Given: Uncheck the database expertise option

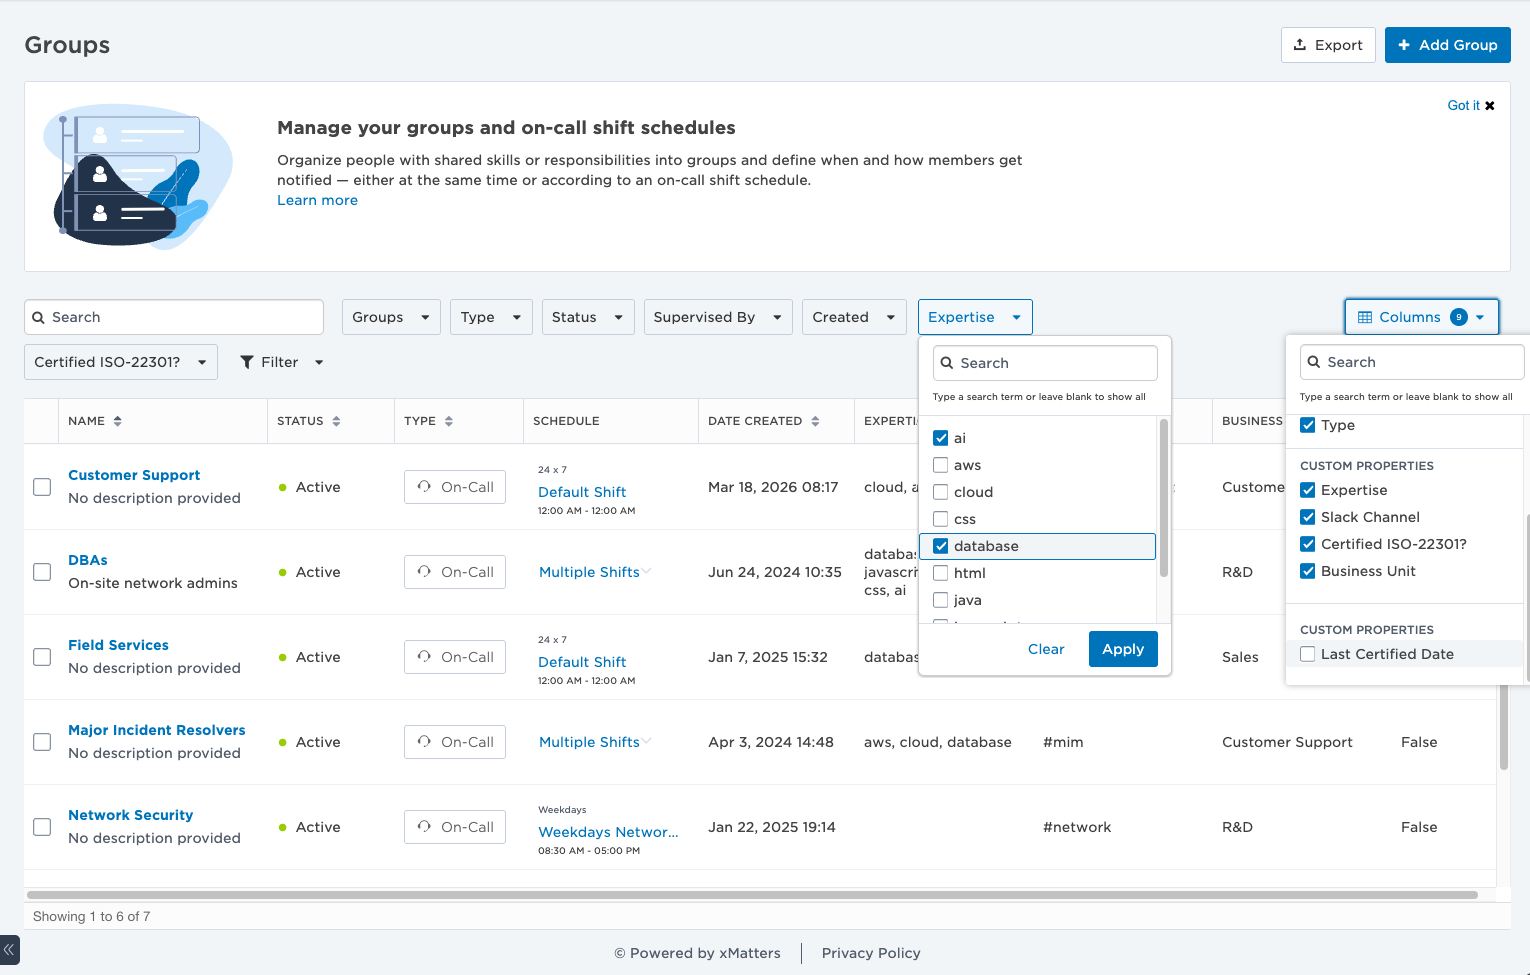Looking at the screenshot, I should tap(940, 546).
